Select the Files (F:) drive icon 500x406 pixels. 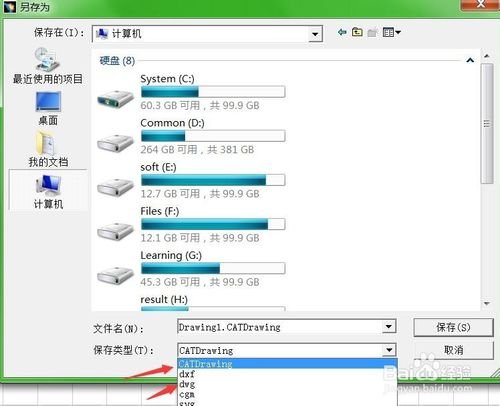(x=115, y=231)
